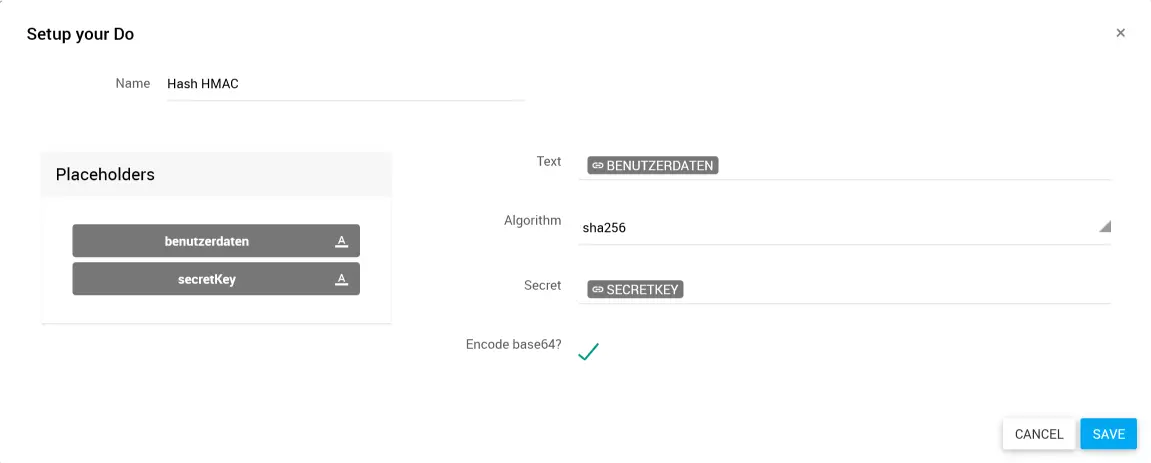Select the BENUTZERDATEN chip text
1151x463 pixels.
click(x=660, y=165)
